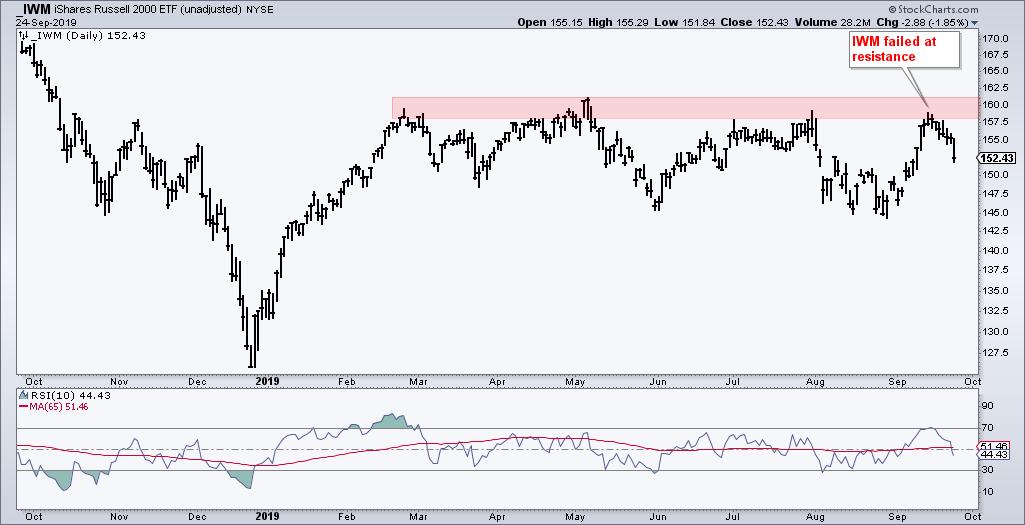Screen dimensions: 1025x525
Task: Click the Aug label under the price chart
Action: (813, 381)
